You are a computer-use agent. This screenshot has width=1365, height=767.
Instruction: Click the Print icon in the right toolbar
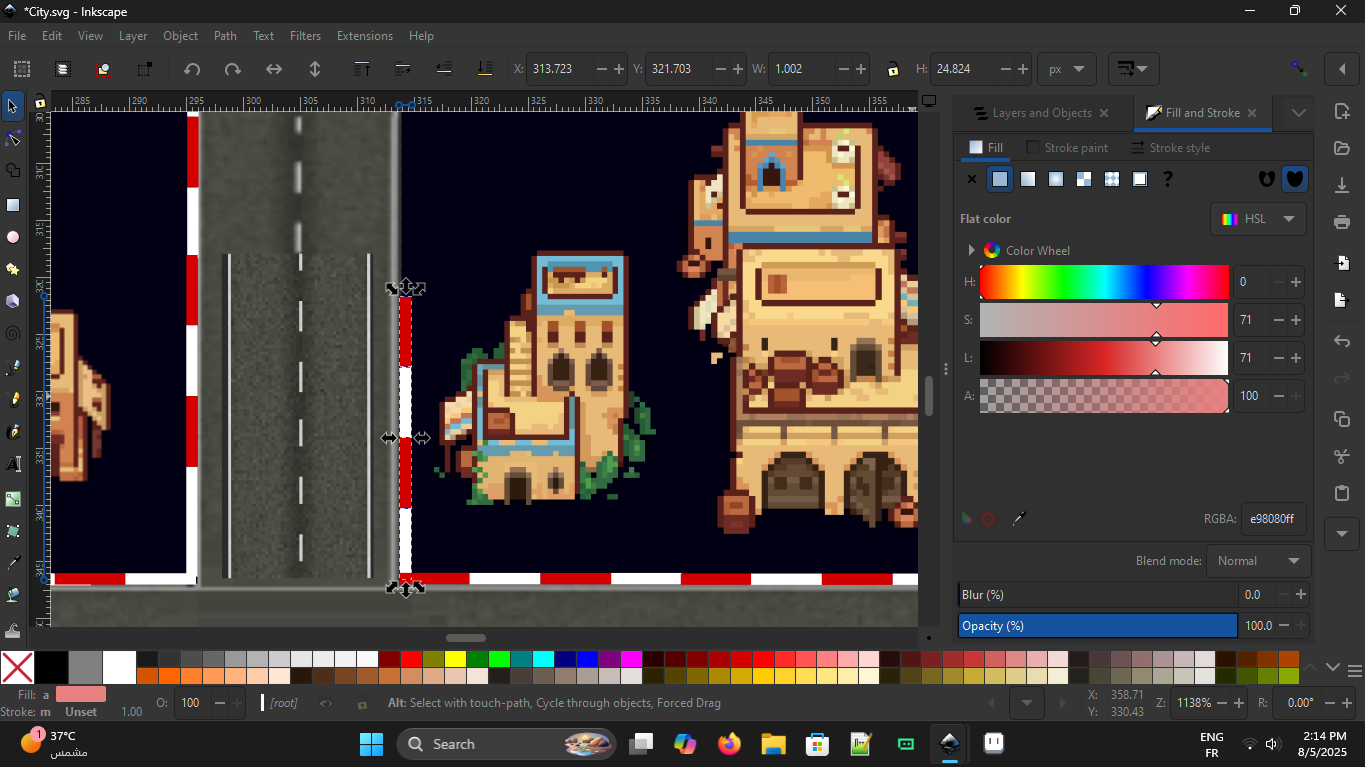pyautogui.click(x=1342, y=222)
